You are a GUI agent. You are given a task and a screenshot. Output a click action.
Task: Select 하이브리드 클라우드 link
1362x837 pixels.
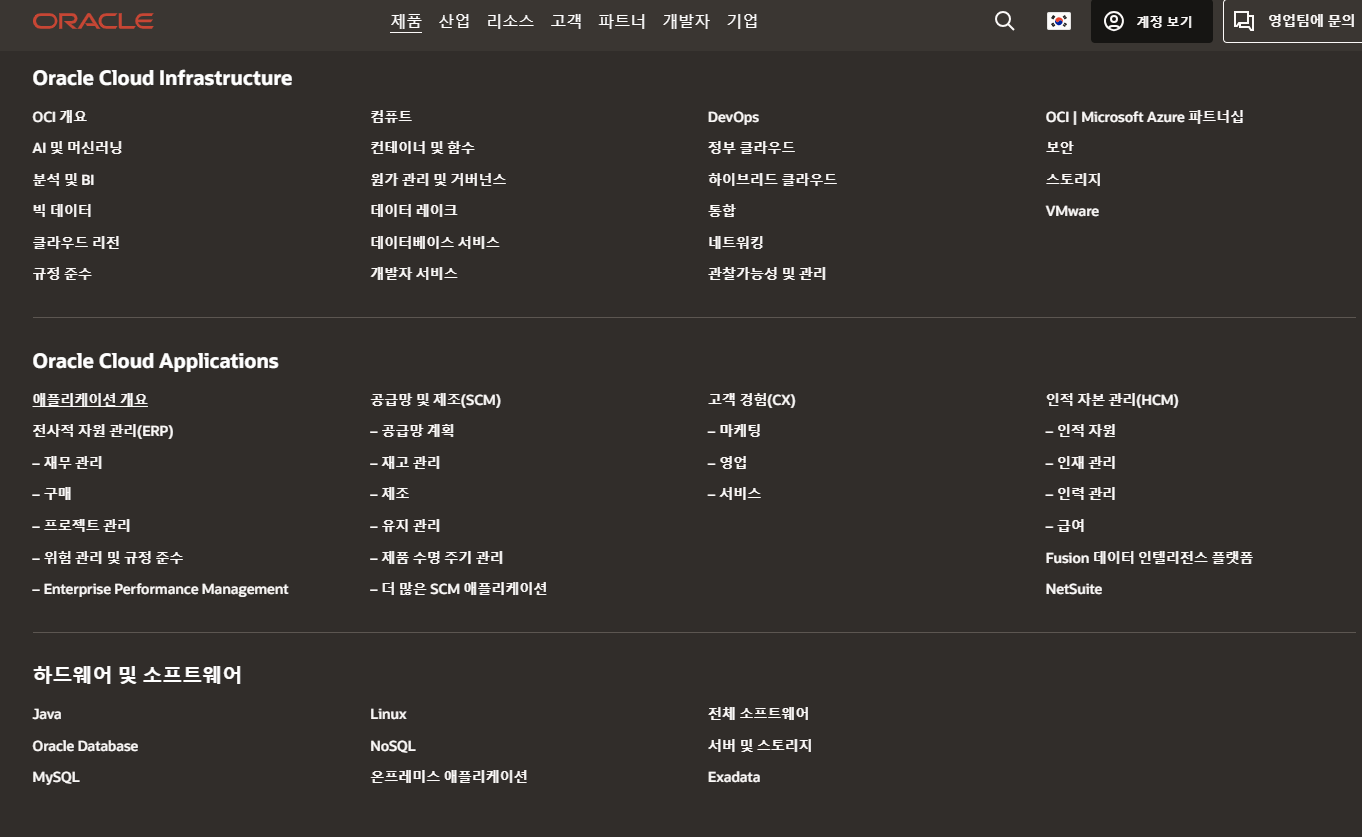(772, 180)
